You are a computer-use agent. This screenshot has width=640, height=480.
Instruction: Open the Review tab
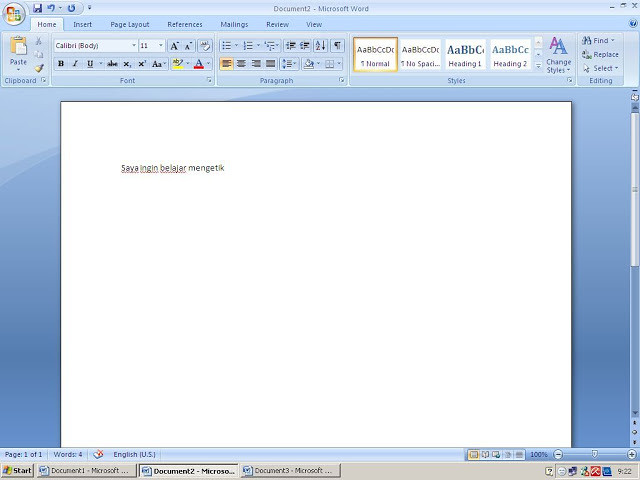278,24
